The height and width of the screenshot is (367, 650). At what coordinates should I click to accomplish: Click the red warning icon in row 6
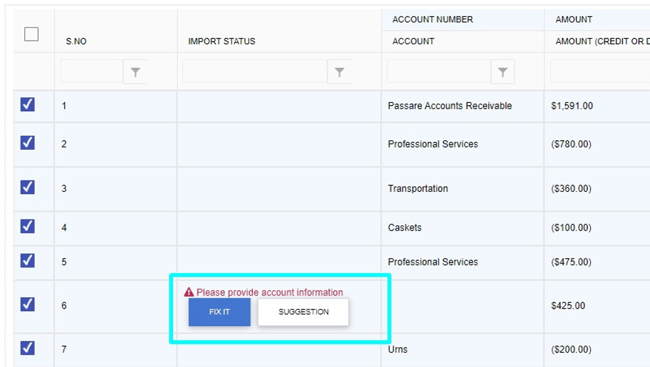point(189,292)
